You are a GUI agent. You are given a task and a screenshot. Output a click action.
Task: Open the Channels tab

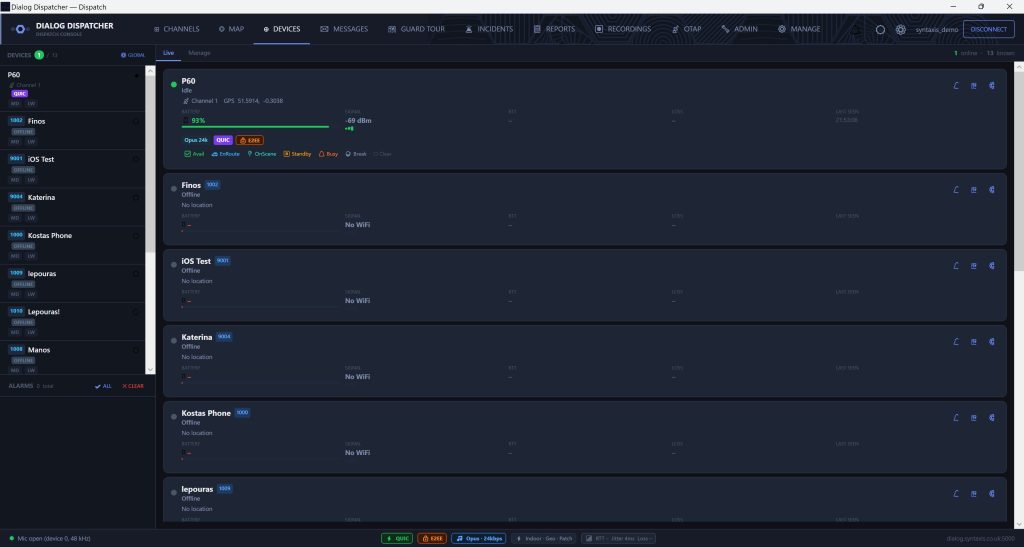pos(176,29)
